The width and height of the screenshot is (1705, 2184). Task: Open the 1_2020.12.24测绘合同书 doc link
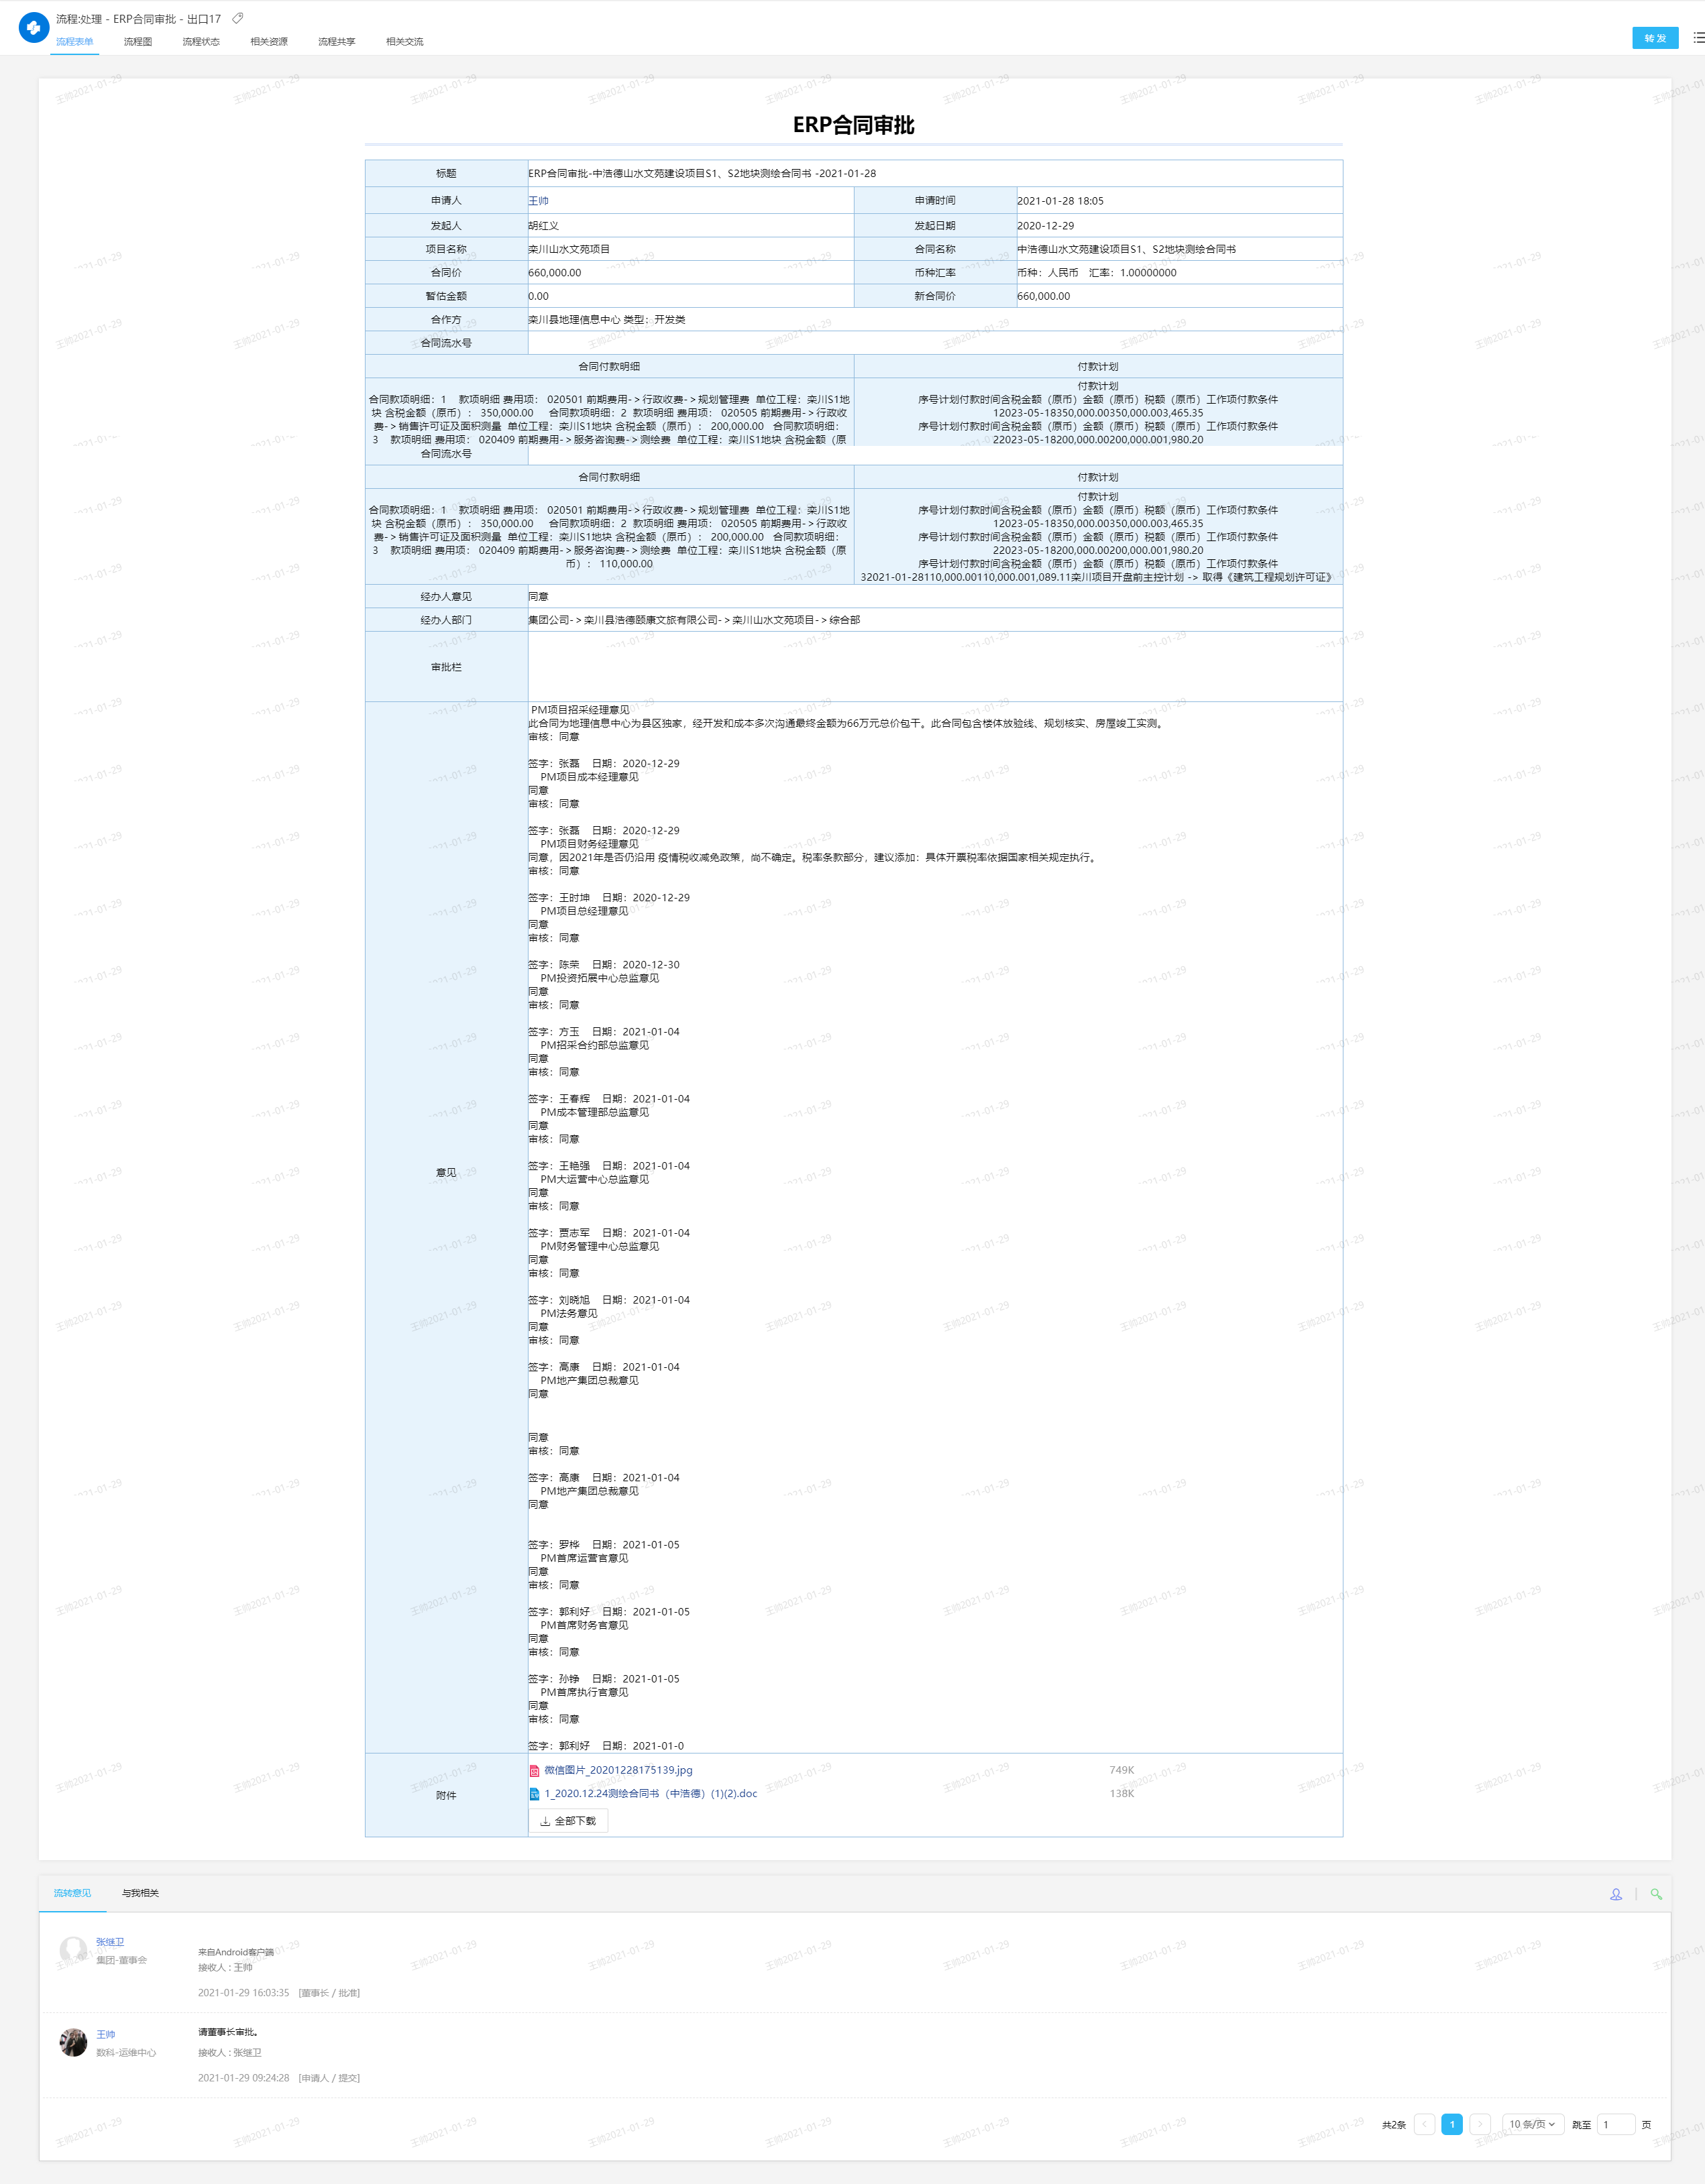point(650,1794)
